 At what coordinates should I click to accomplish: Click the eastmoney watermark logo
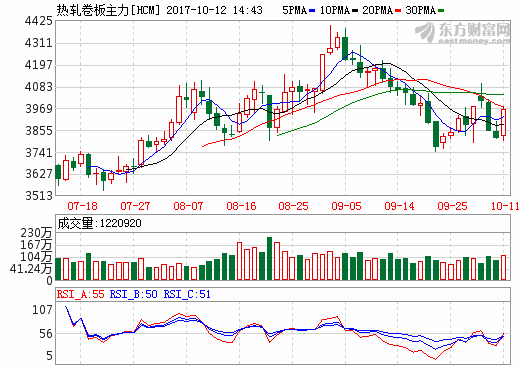(x=463, y=33)
